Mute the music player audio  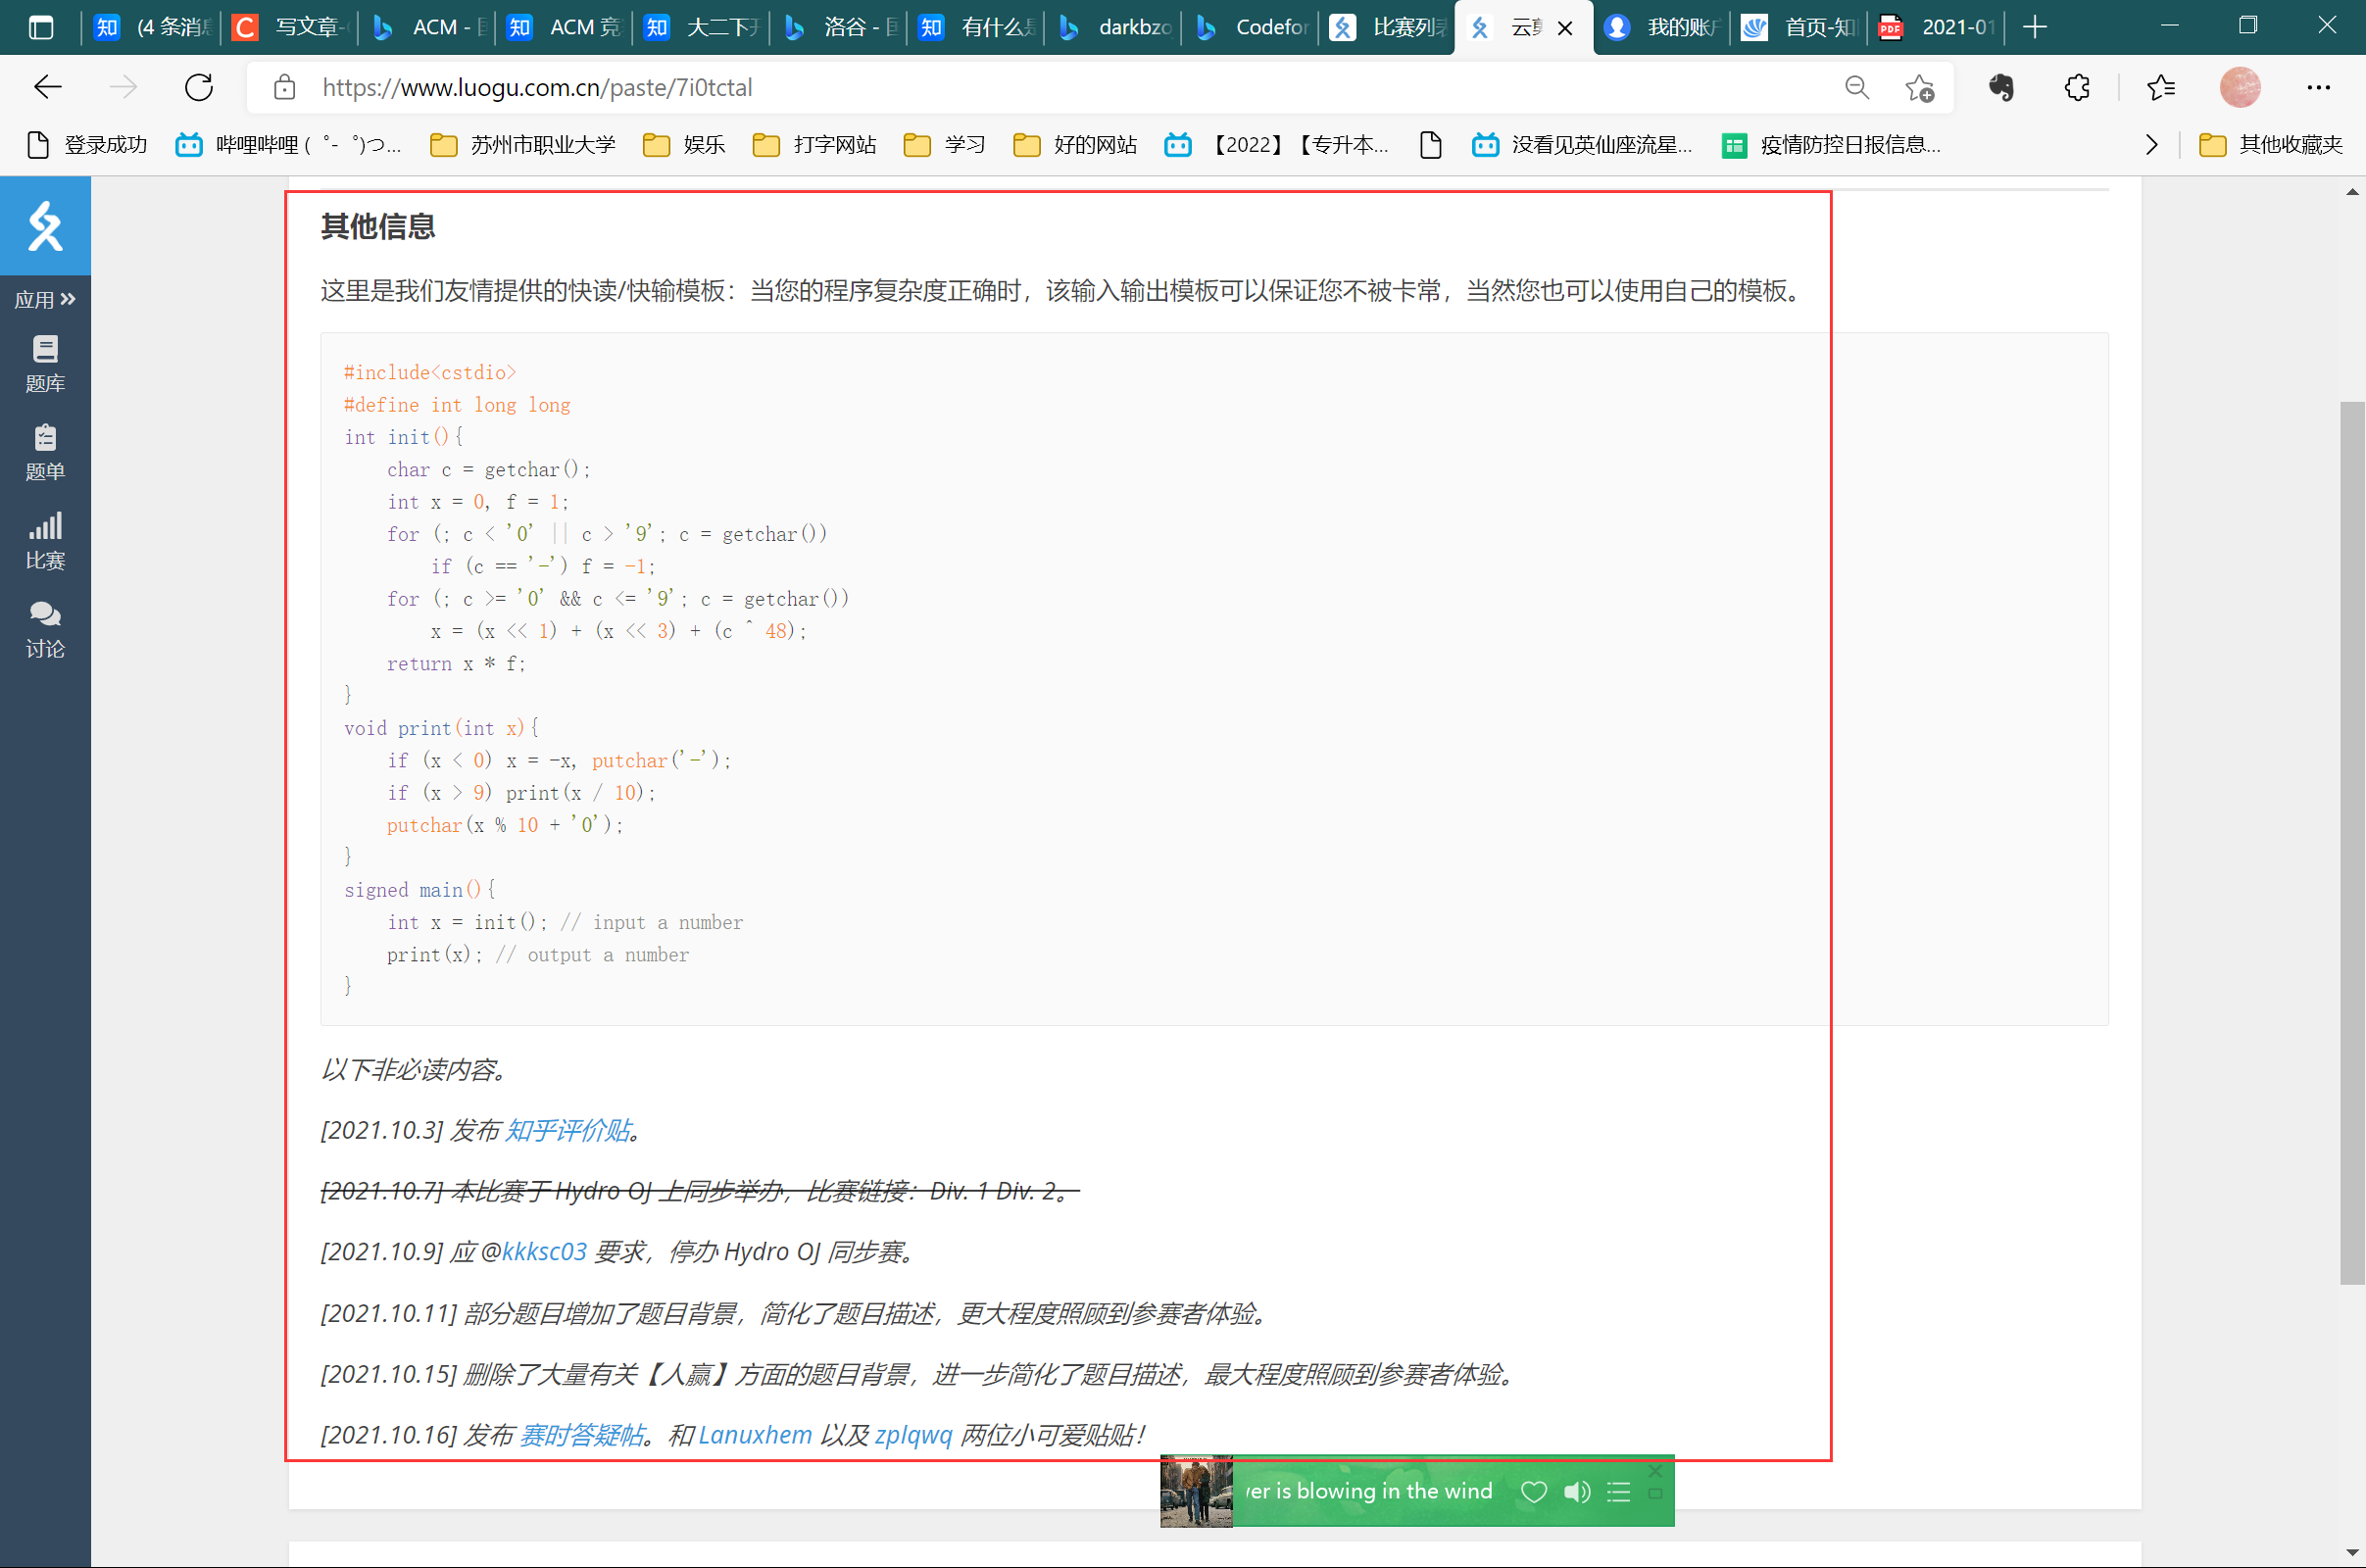[x=1576, y=1491]
